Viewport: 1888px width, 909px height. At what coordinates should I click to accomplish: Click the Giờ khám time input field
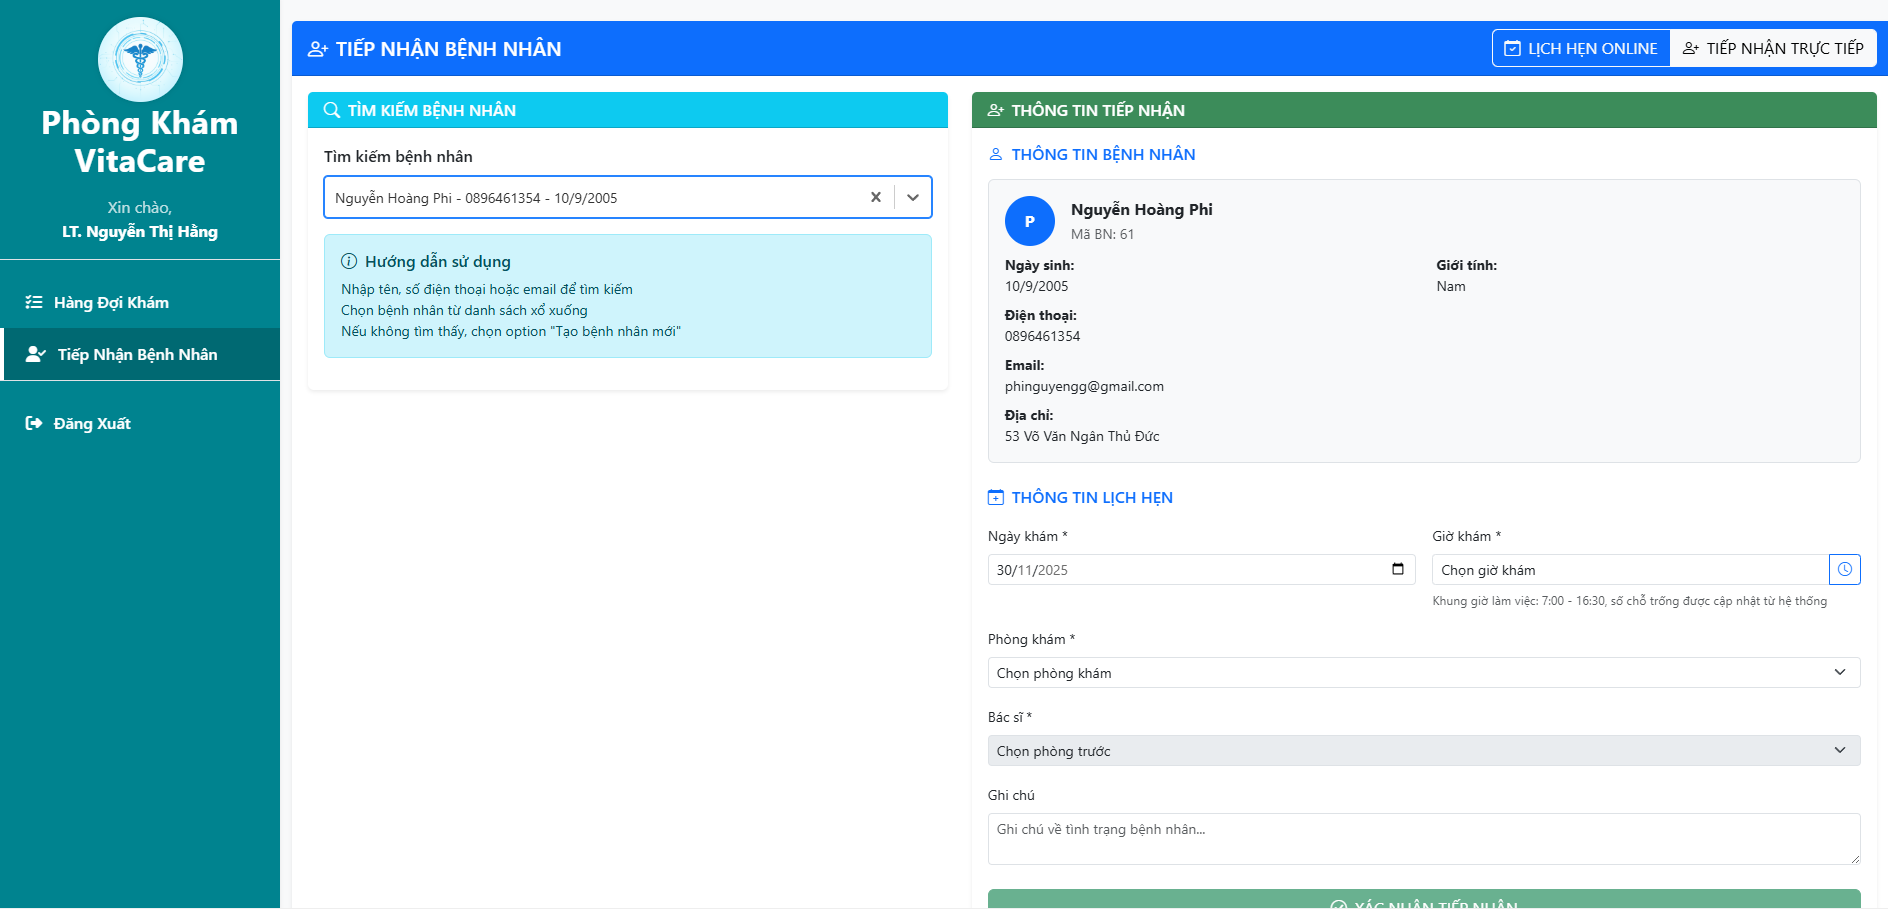tap(1629, 570)
